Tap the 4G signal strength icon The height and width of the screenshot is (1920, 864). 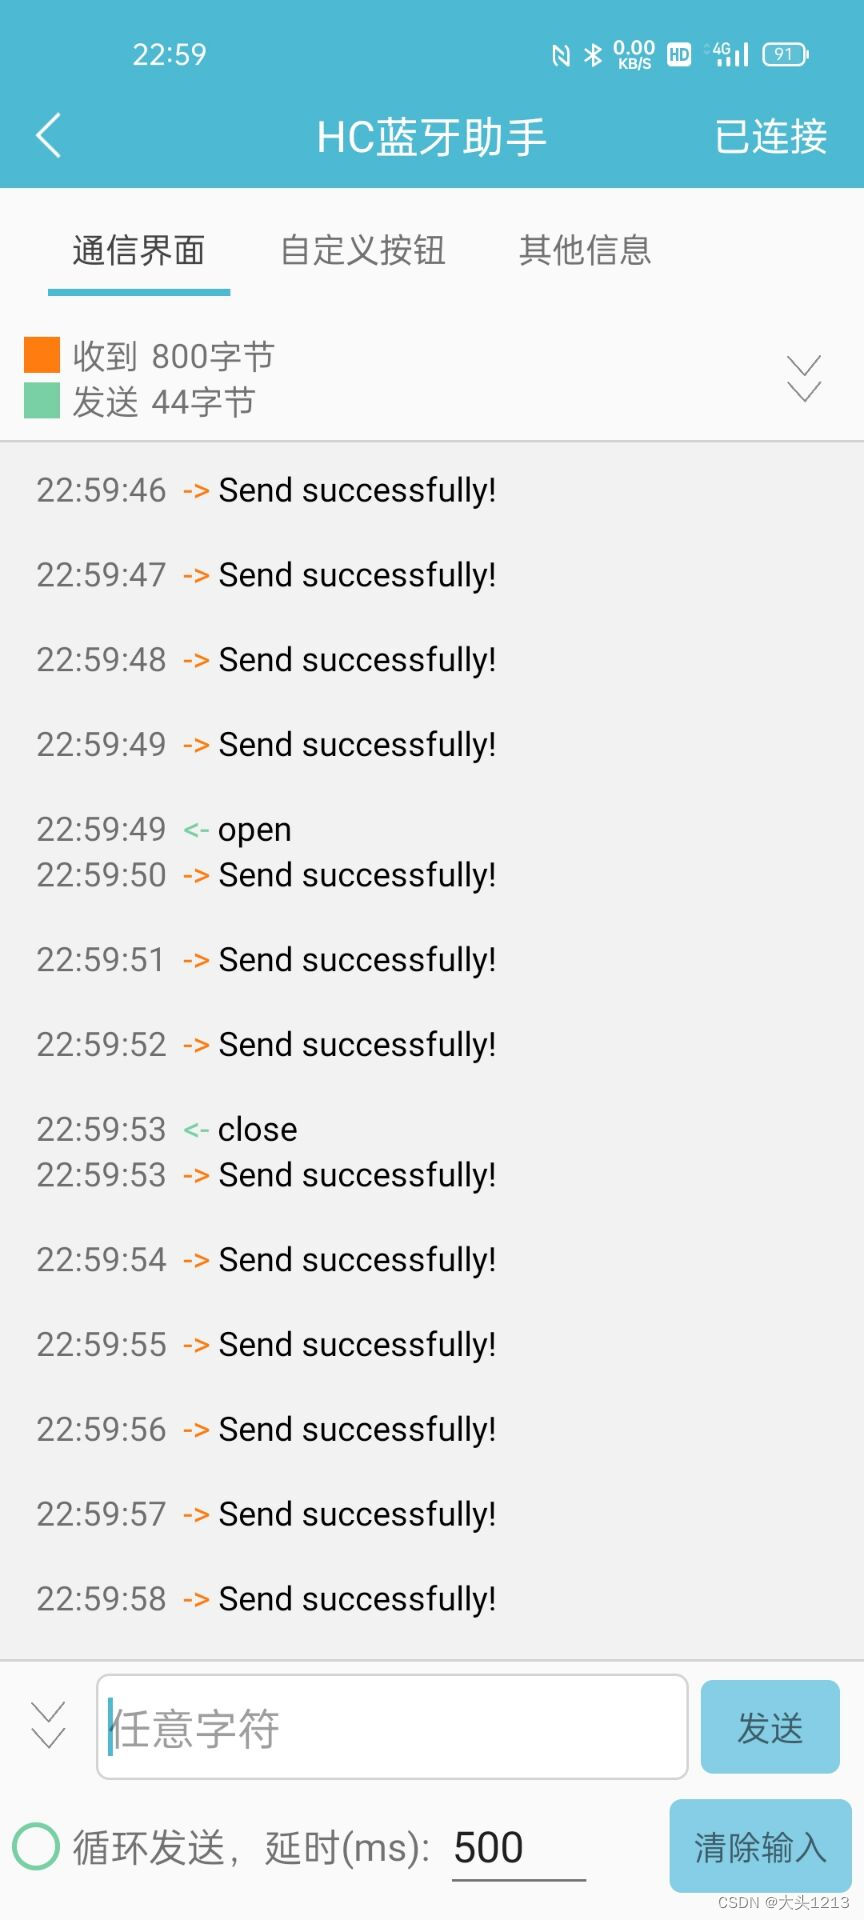tap(730, 55)
